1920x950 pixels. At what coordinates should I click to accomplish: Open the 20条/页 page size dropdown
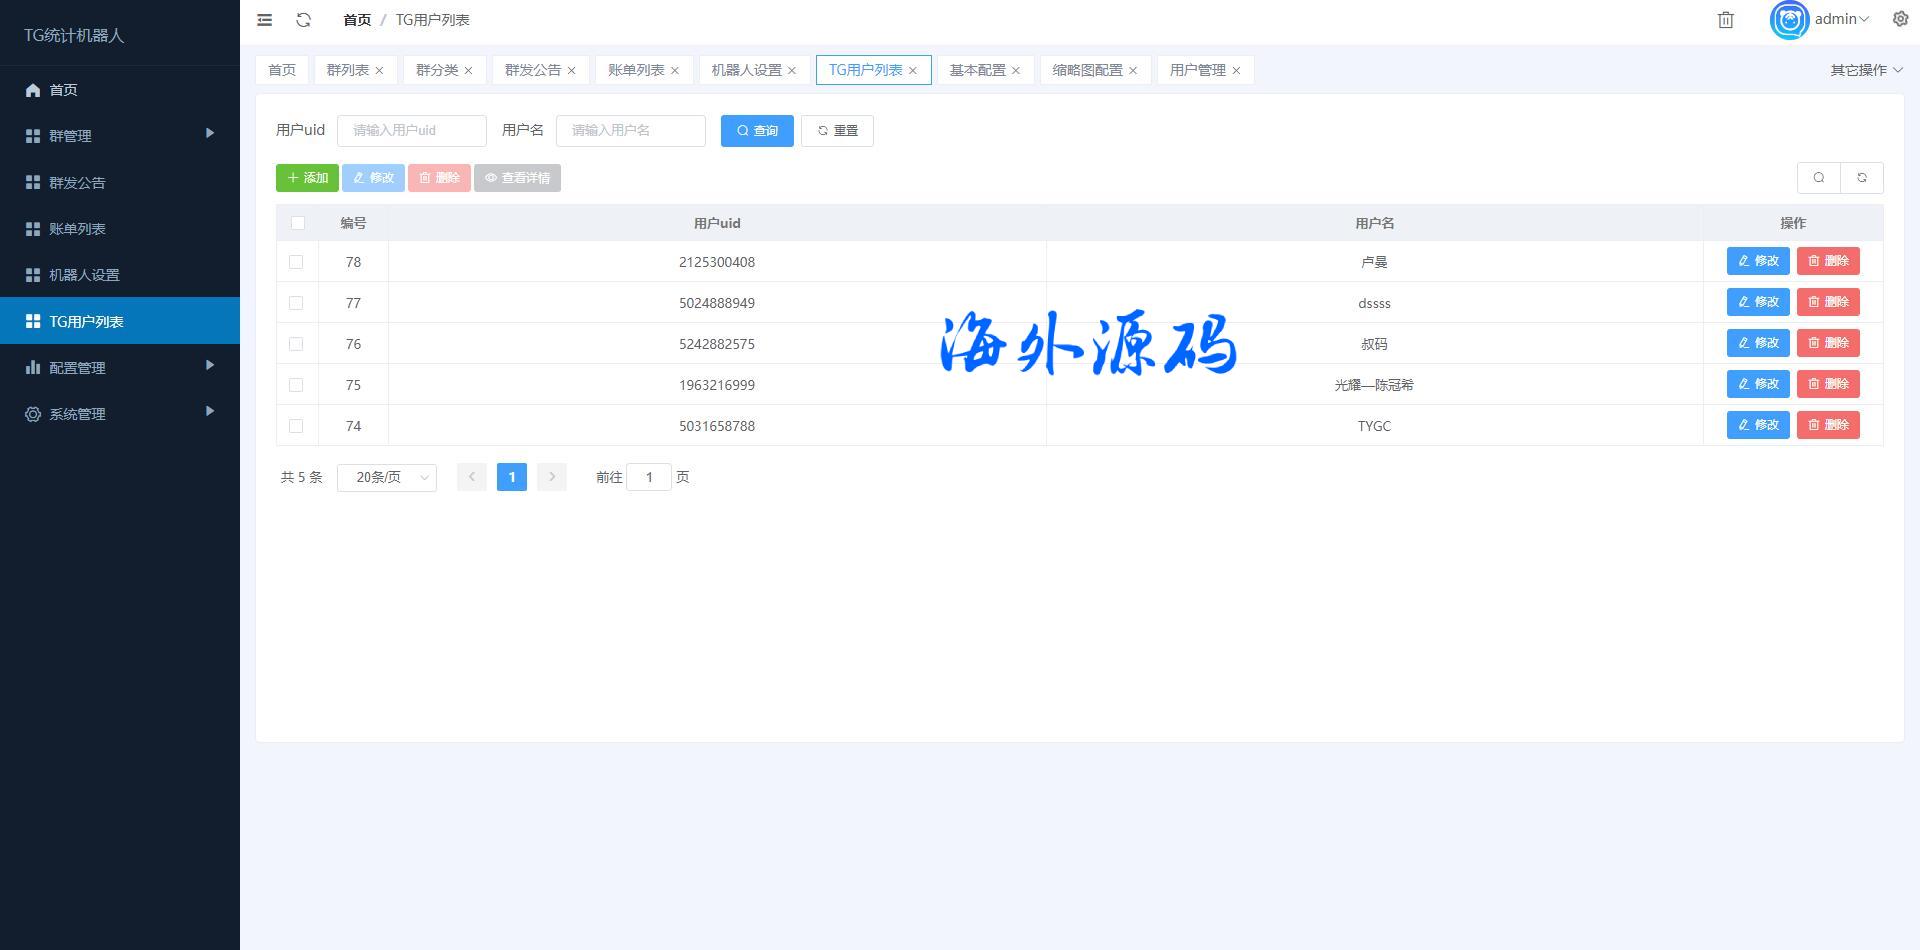(387, 478)
